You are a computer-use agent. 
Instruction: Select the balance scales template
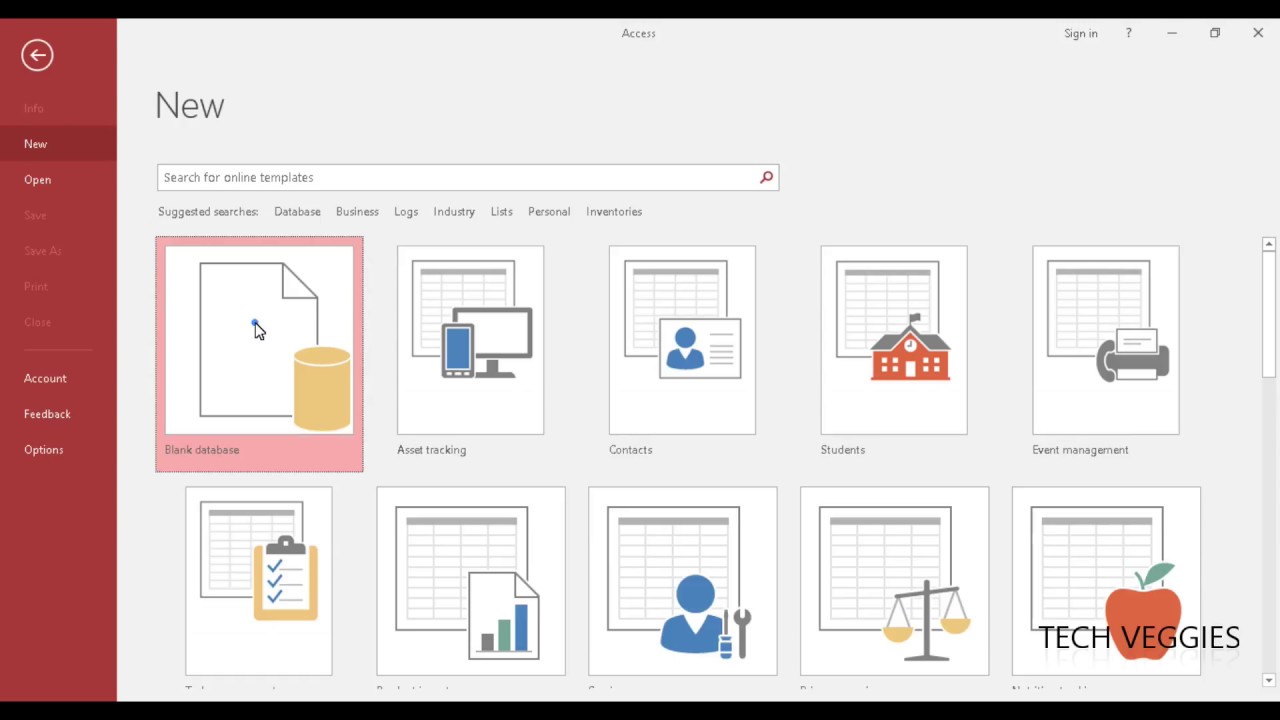[895, 581]
